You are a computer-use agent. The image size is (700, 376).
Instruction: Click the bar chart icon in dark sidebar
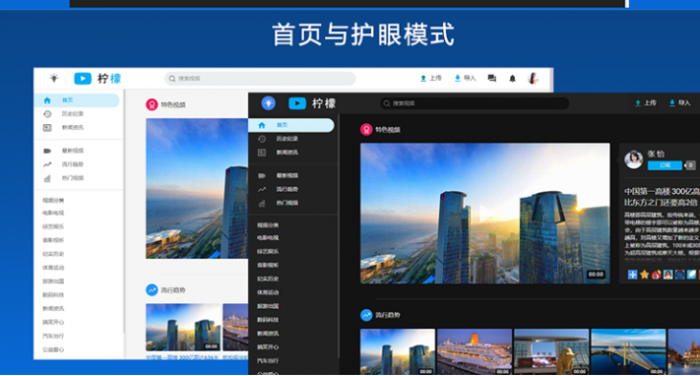click(262, 203)
